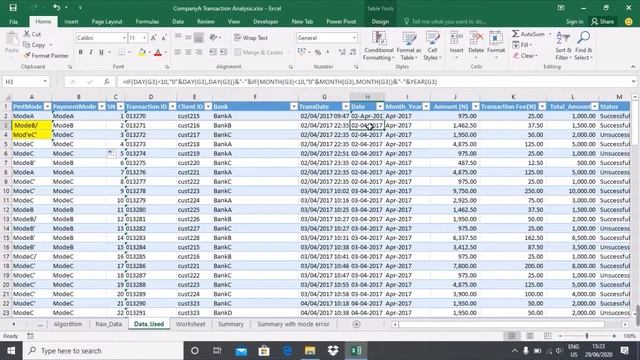Open the Worksheet sheet tab
The width and height of the screenshot is (640, 360).
tap(191, 324)
